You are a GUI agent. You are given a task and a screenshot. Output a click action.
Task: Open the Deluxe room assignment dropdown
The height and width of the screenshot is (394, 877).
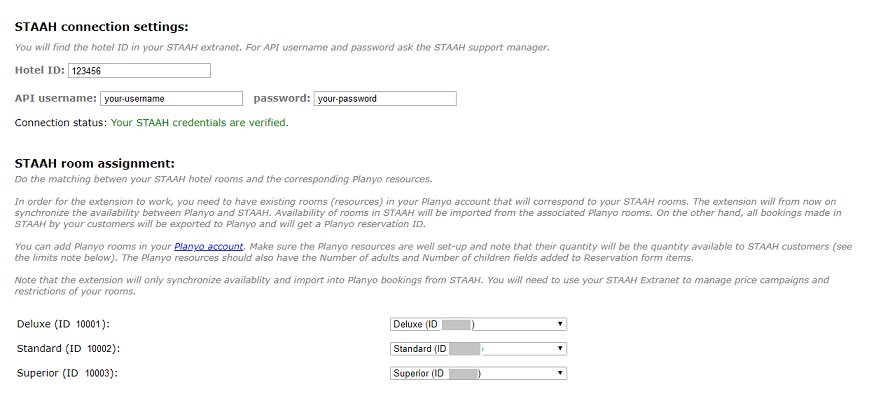click(x=478, y=324)
